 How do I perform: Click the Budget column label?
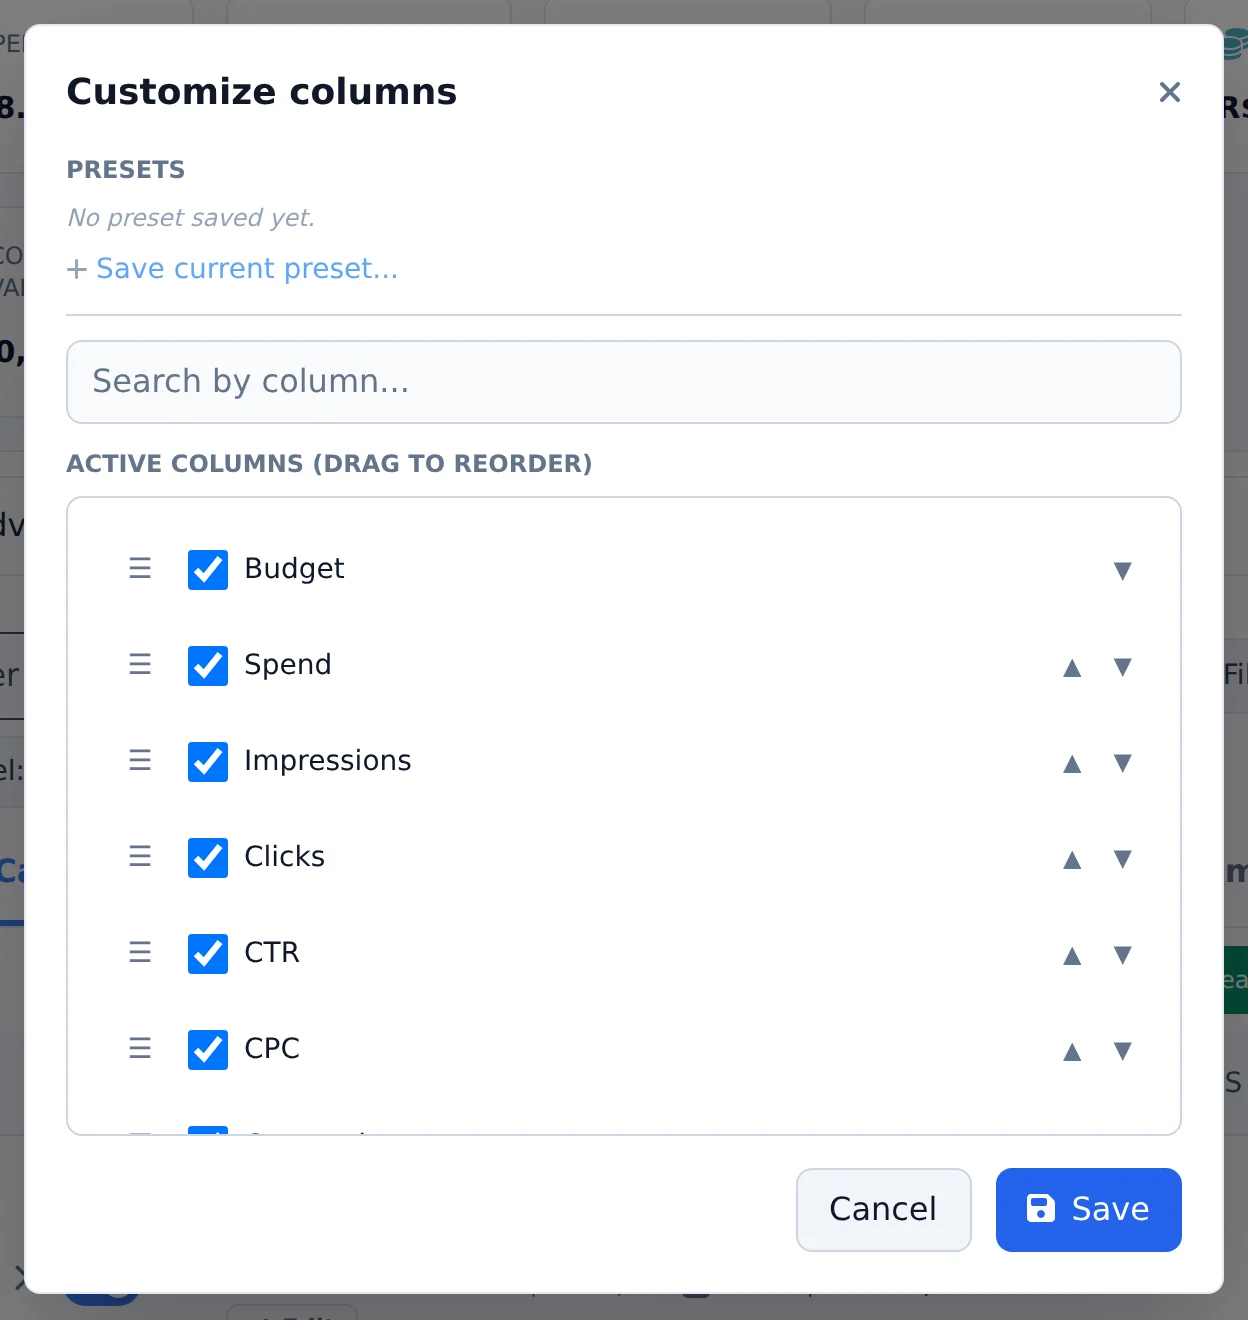point(294,568)
